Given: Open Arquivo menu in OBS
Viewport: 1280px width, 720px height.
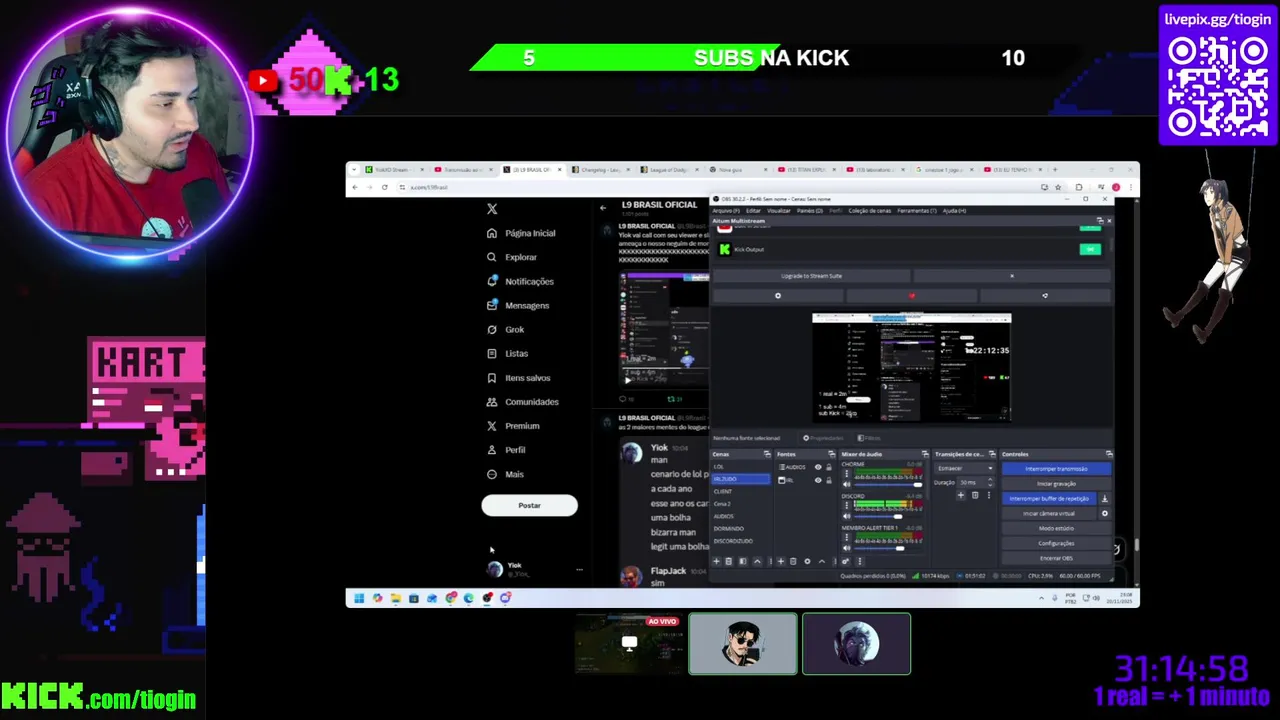Looking at the screenshot, I should pyautogui.click(x=726, y=210).
